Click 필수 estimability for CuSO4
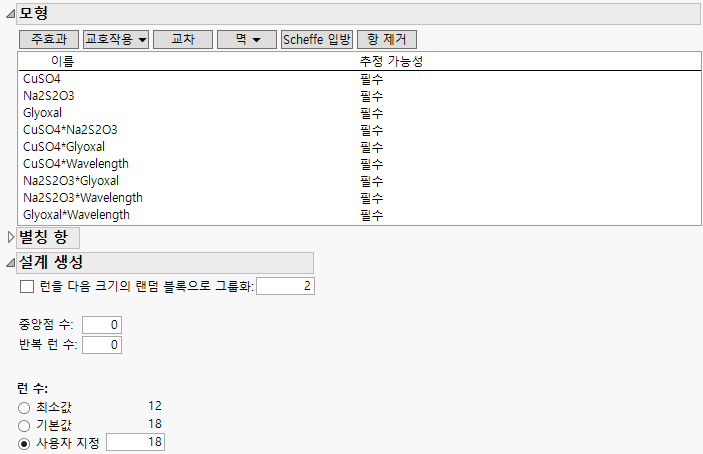703x454 pixels. point(372,79)
